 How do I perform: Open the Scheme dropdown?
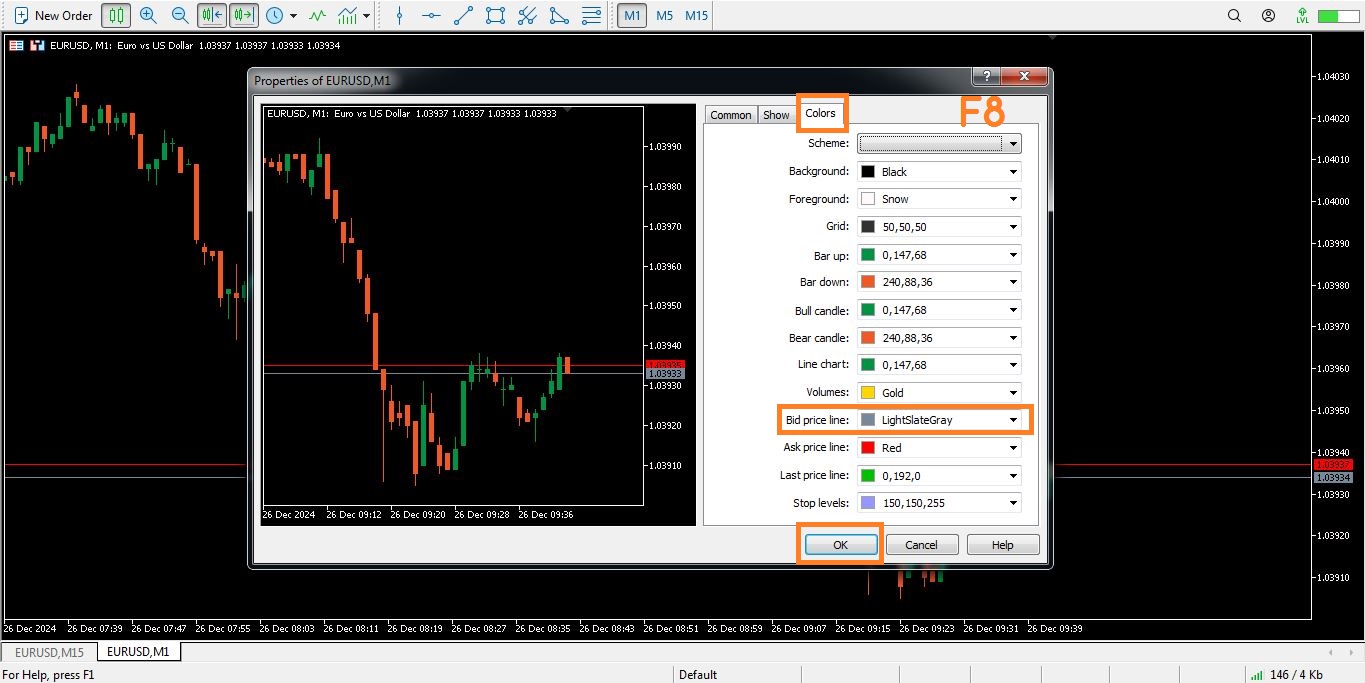[939, 144]
